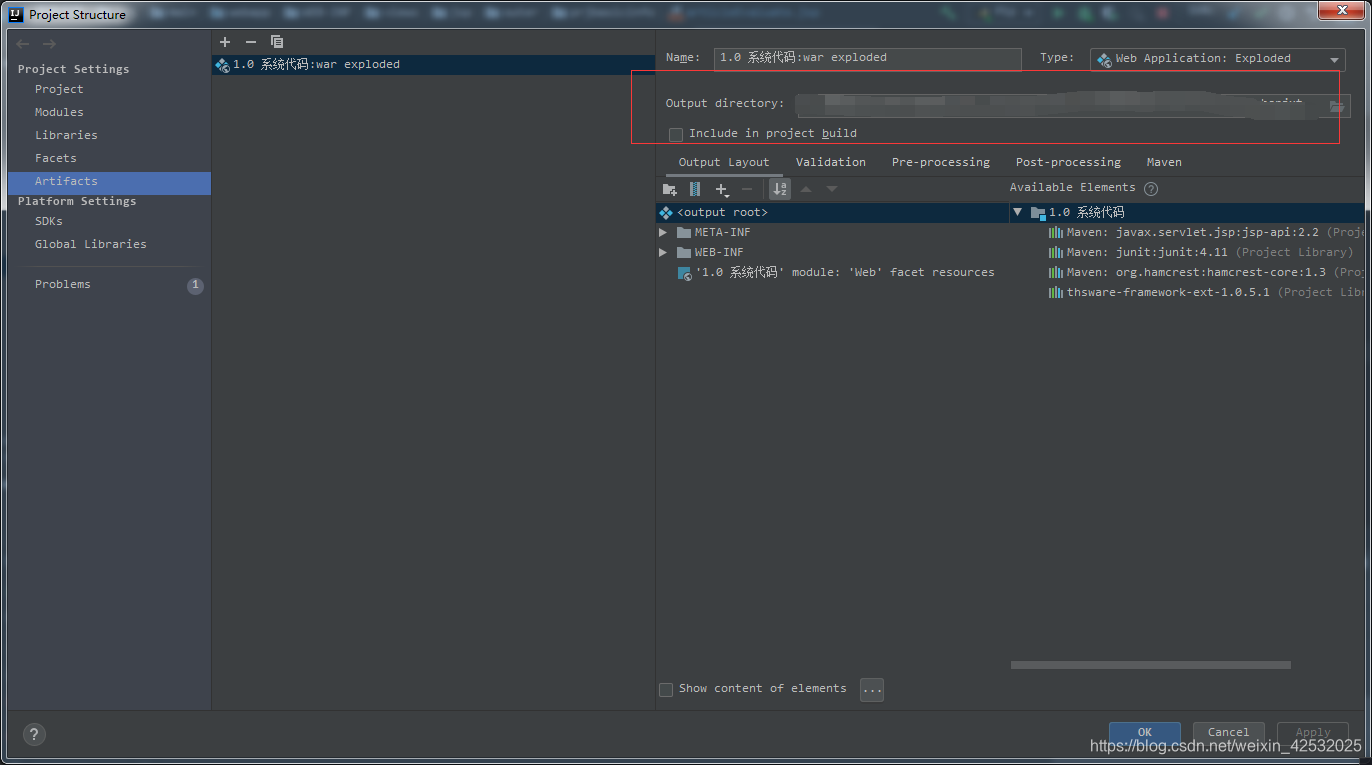Open the Post-processing tab

click(1068, 162)
